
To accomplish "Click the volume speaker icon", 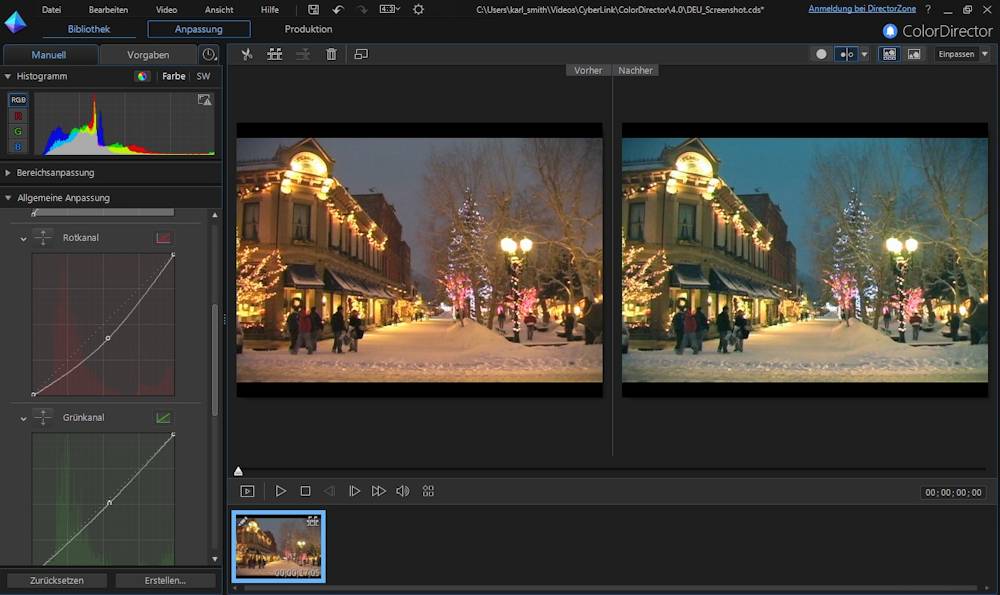I will tap(402, 491).
